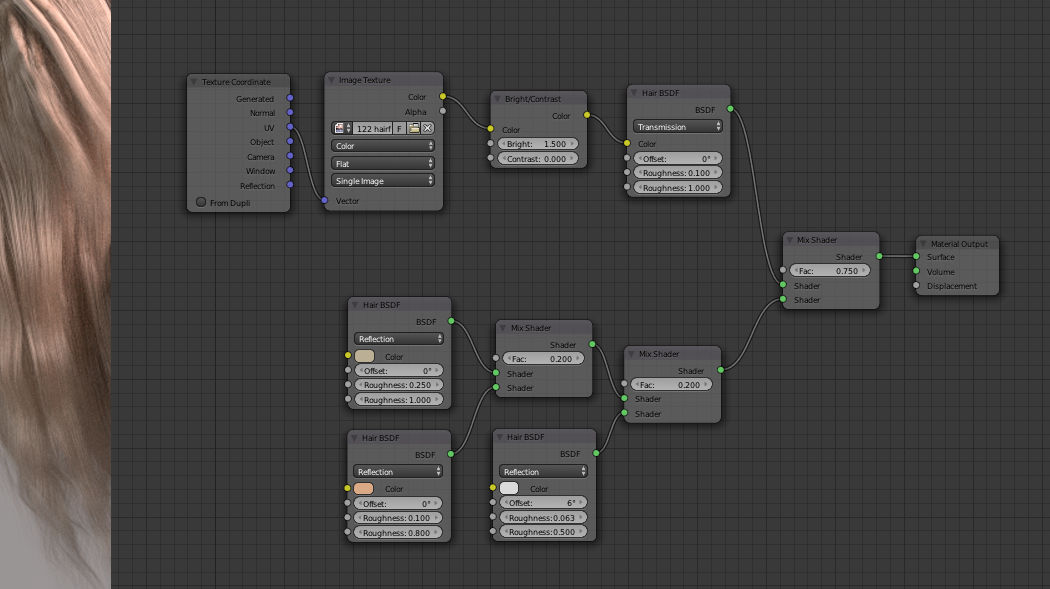The width and height of the screenshot is (1050, 589).
Task: Click the Fac: 0.750 slider
Action: click(x=830, y=270)
